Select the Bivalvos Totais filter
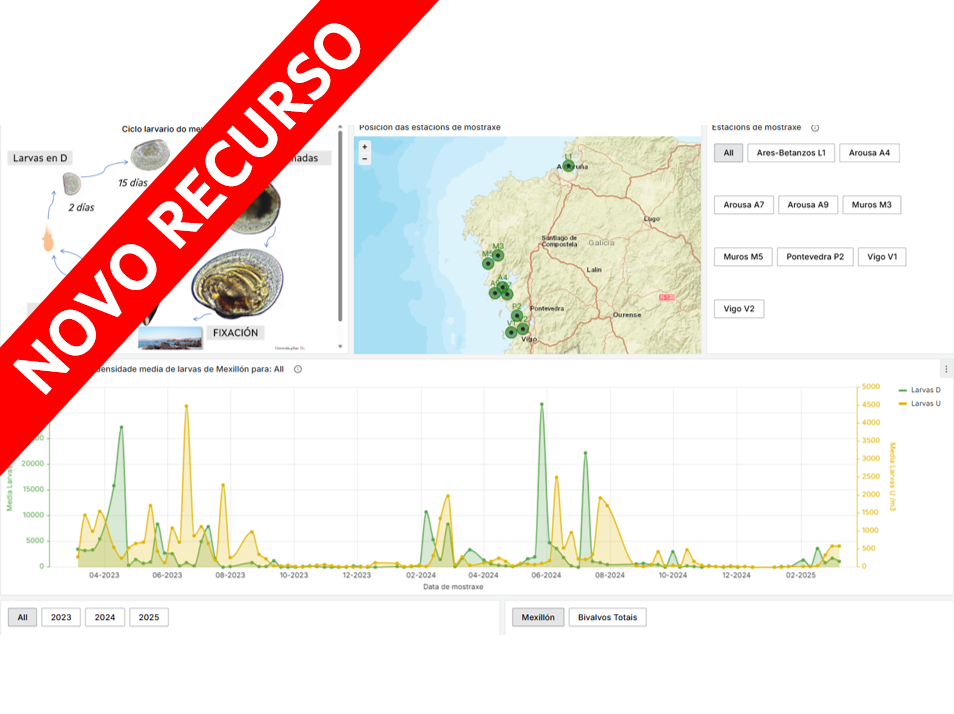Viewport: 954px width, 714px height. tap(607, 618)
